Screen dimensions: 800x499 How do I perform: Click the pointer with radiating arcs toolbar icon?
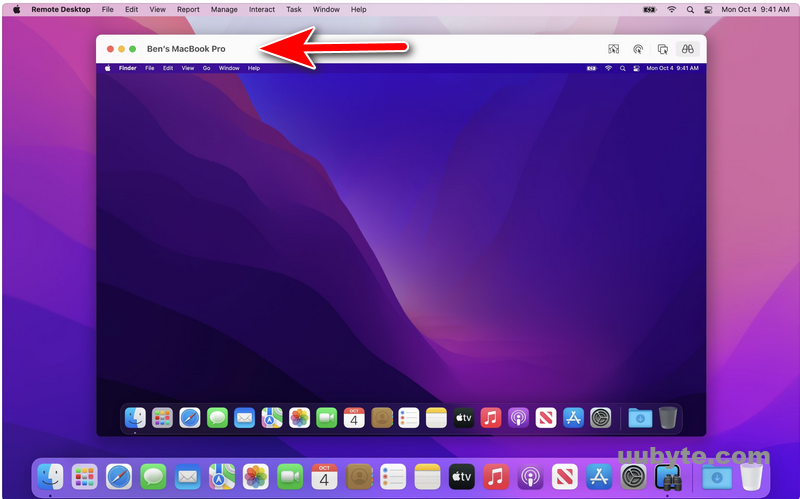click(x=638, y=49)
